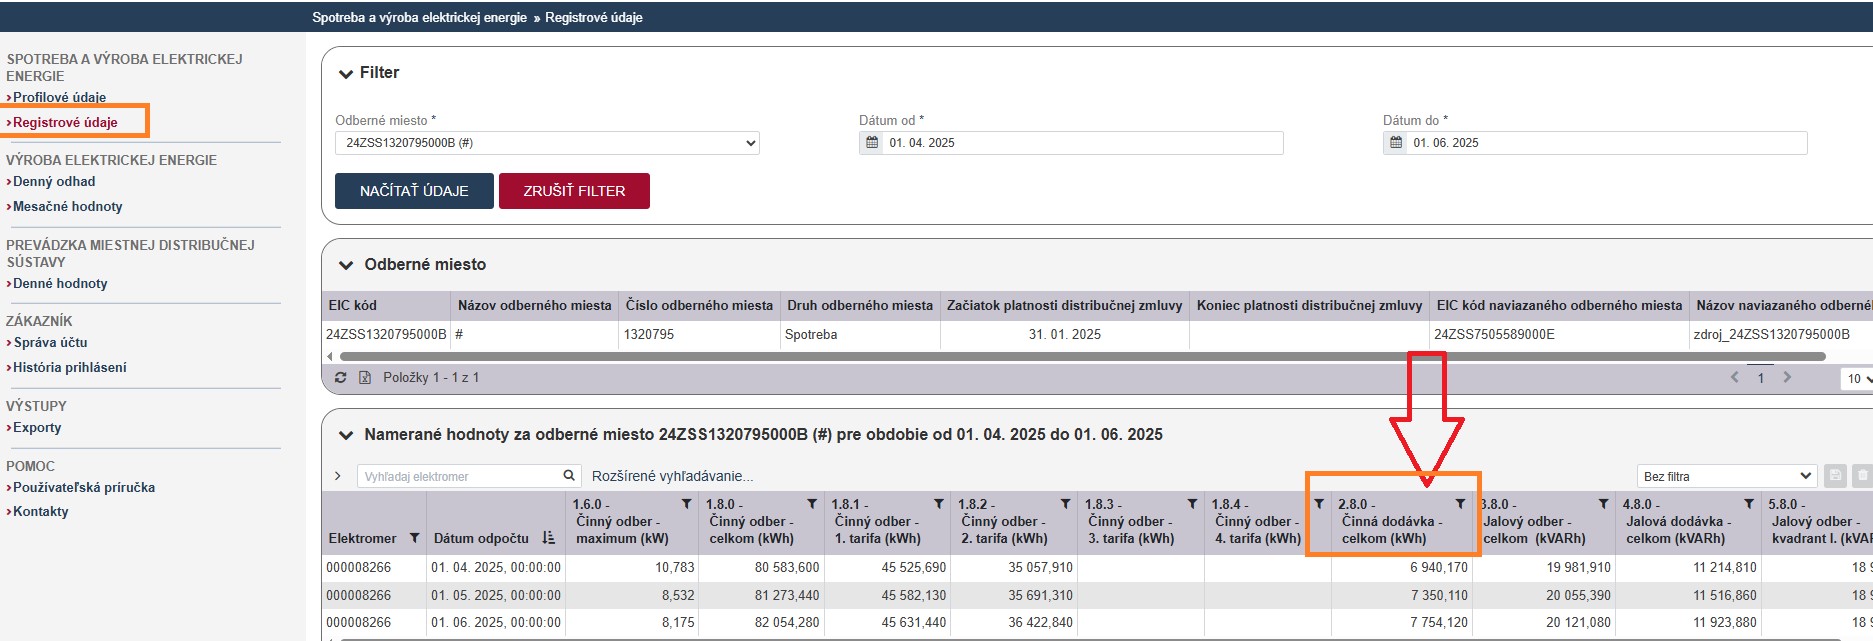The height and width of the screenshot is (641, 1873).
Task: Click the Vyhľadaj elektromer search field
Action: [459, 476]
